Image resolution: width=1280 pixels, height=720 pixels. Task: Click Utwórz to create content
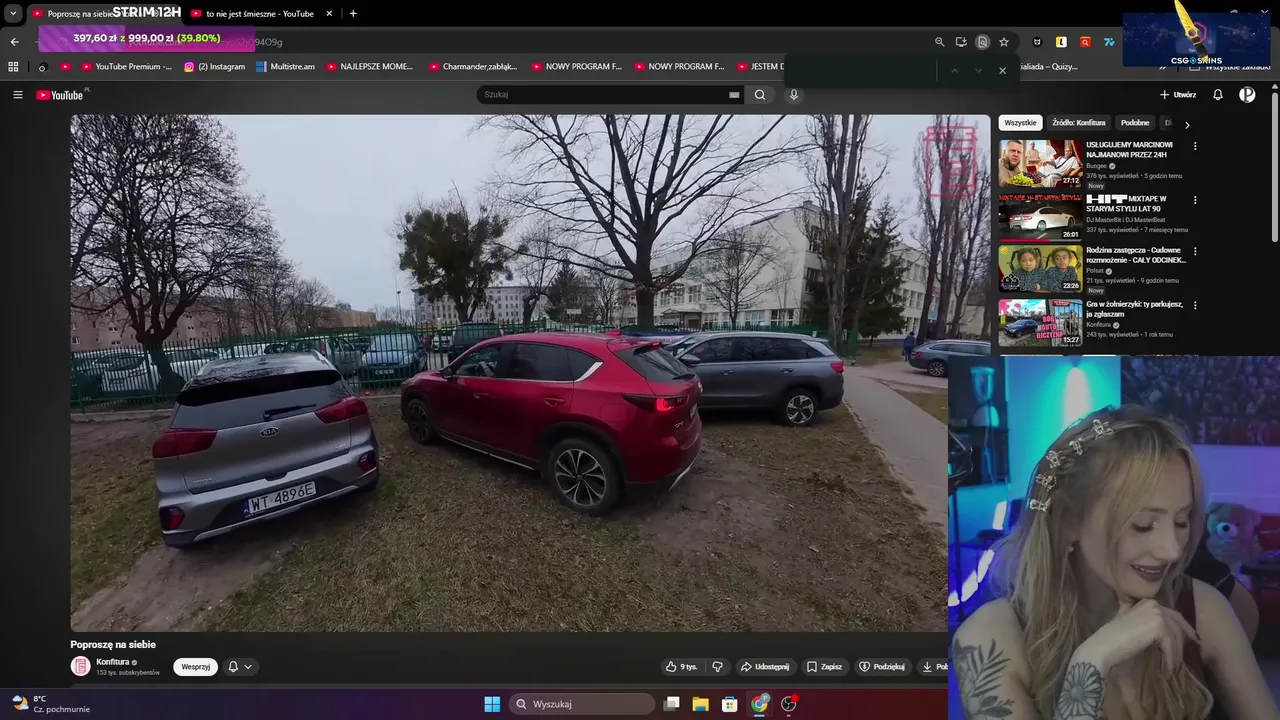coord(1178,95)
